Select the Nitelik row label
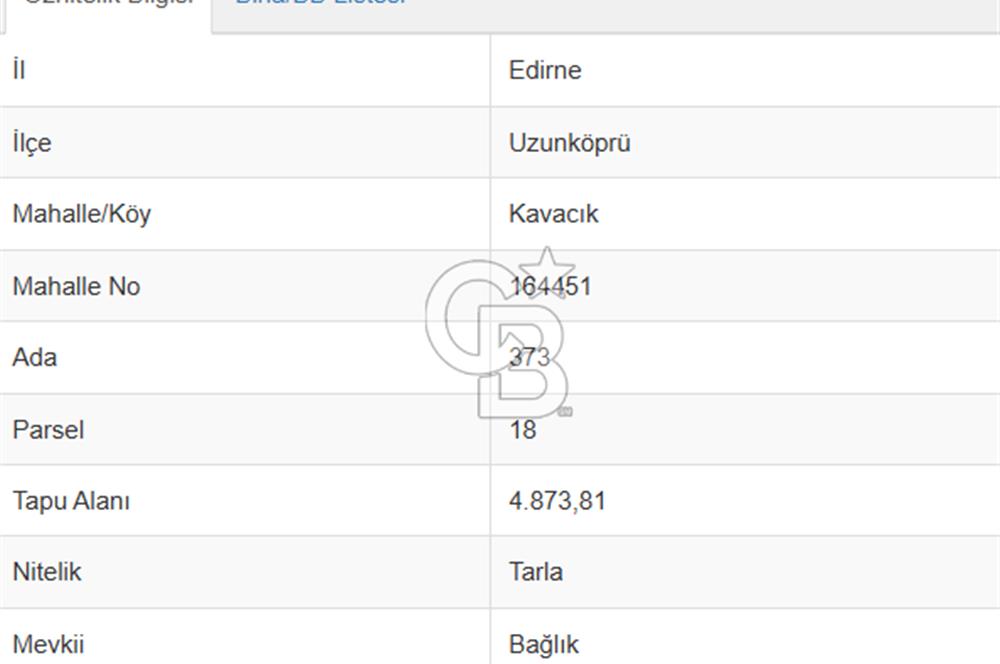1000x664 pixels. tap(43, 572)
